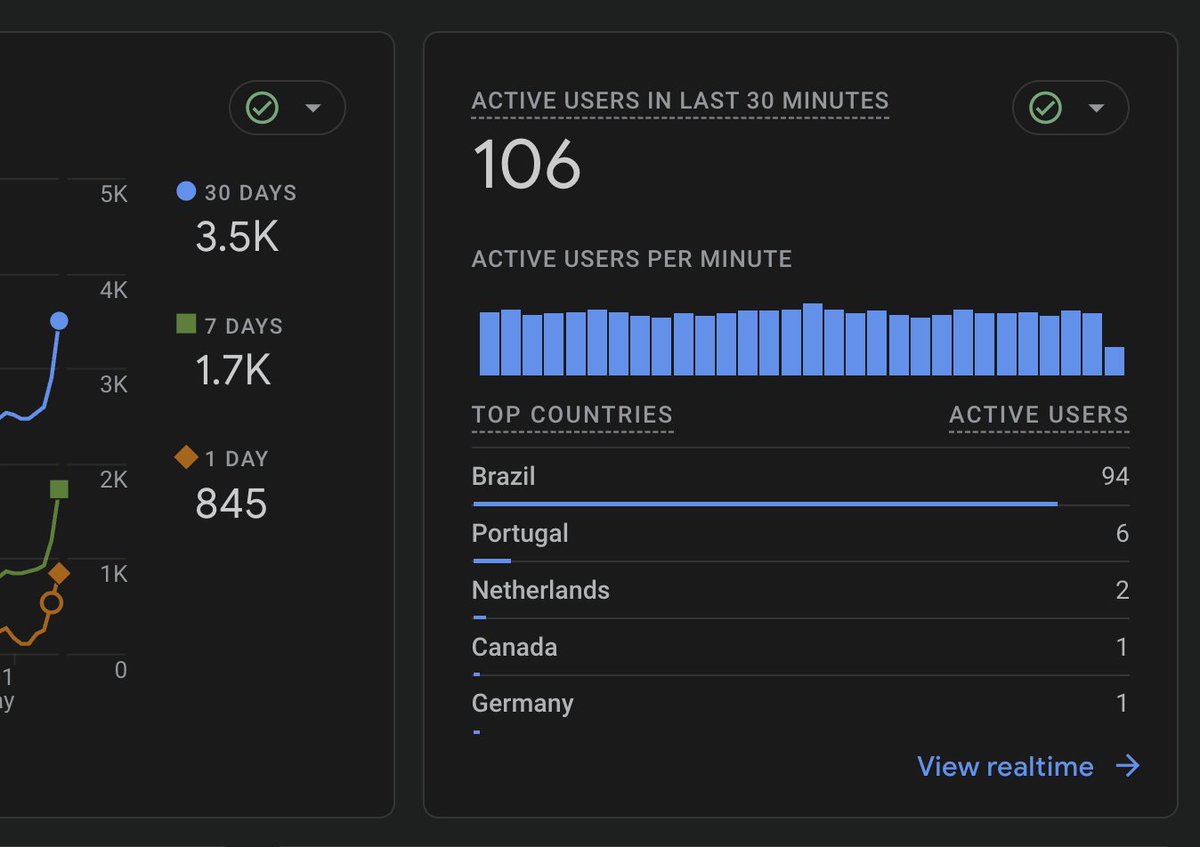Click the blue endpoint dot on 30-day line

59,321
